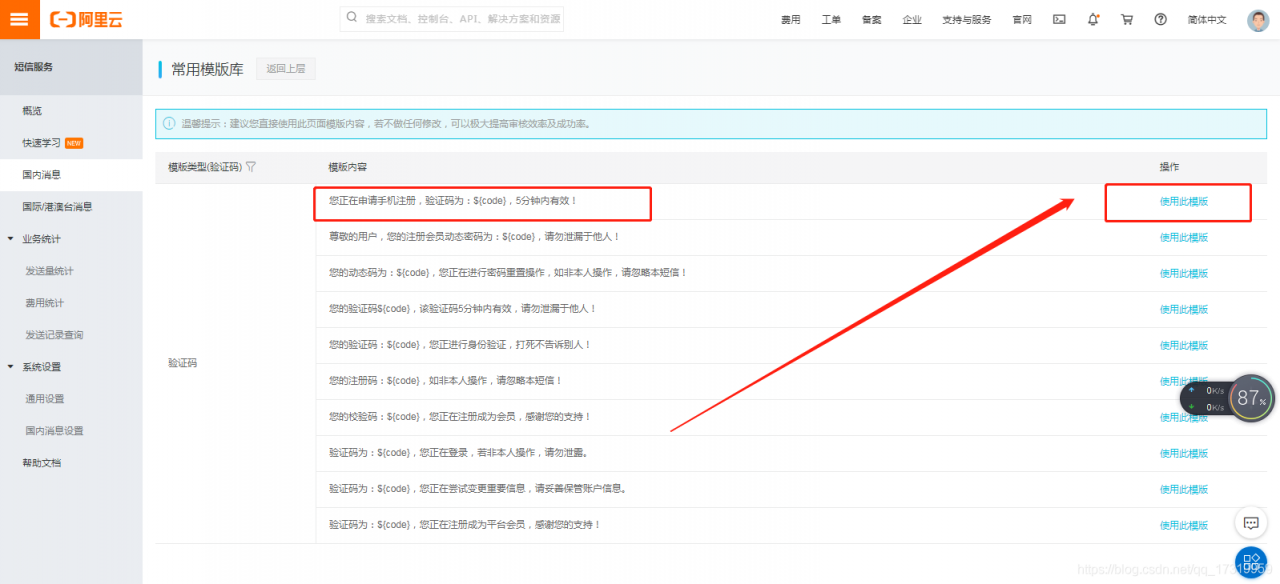1280x584 pixels.
Task: Click 使用此模版 for 验证码5分钟内有效 template
Action: point(1184,310)
